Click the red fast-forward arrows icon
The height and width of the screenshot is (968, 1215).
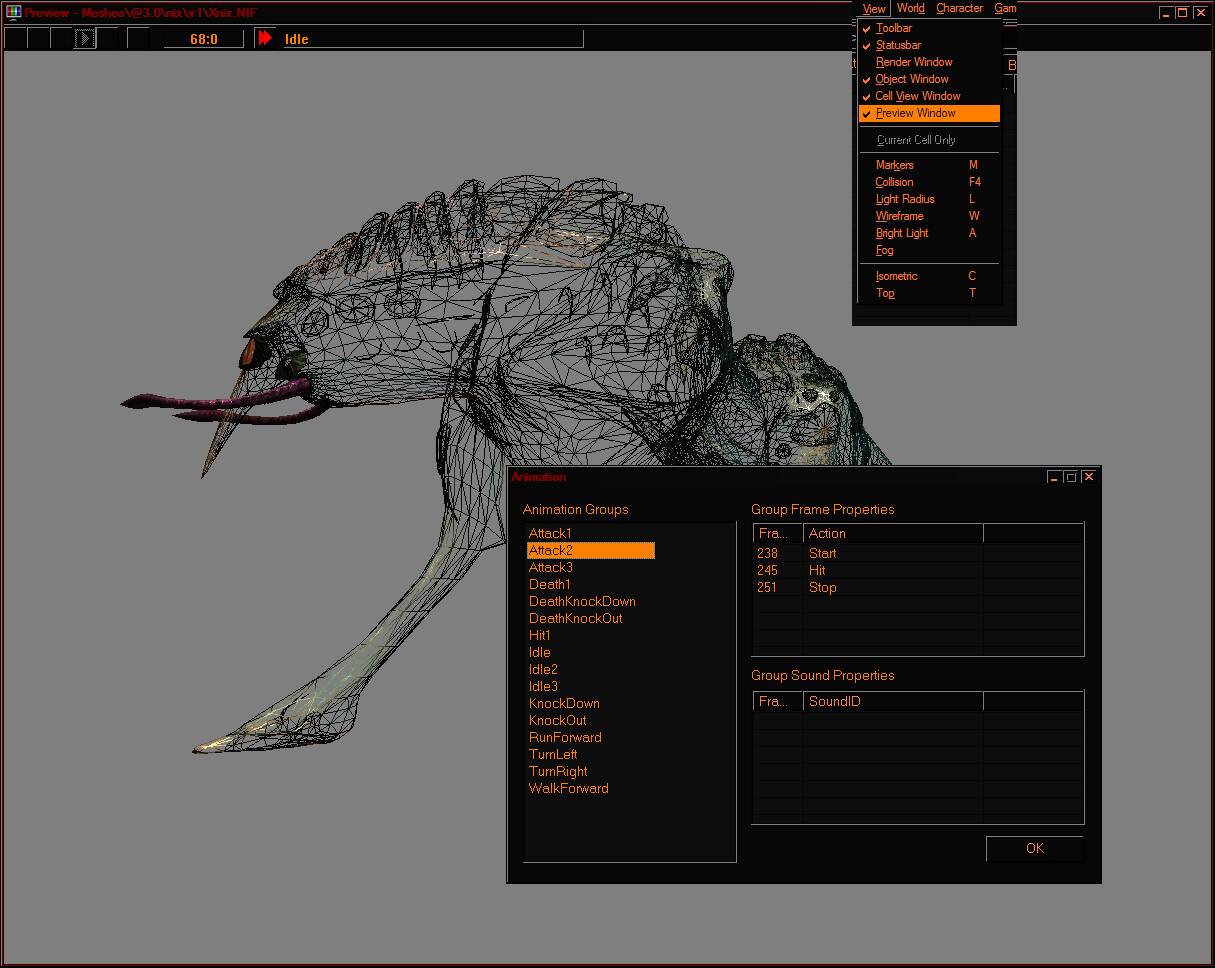click(265, 38)
